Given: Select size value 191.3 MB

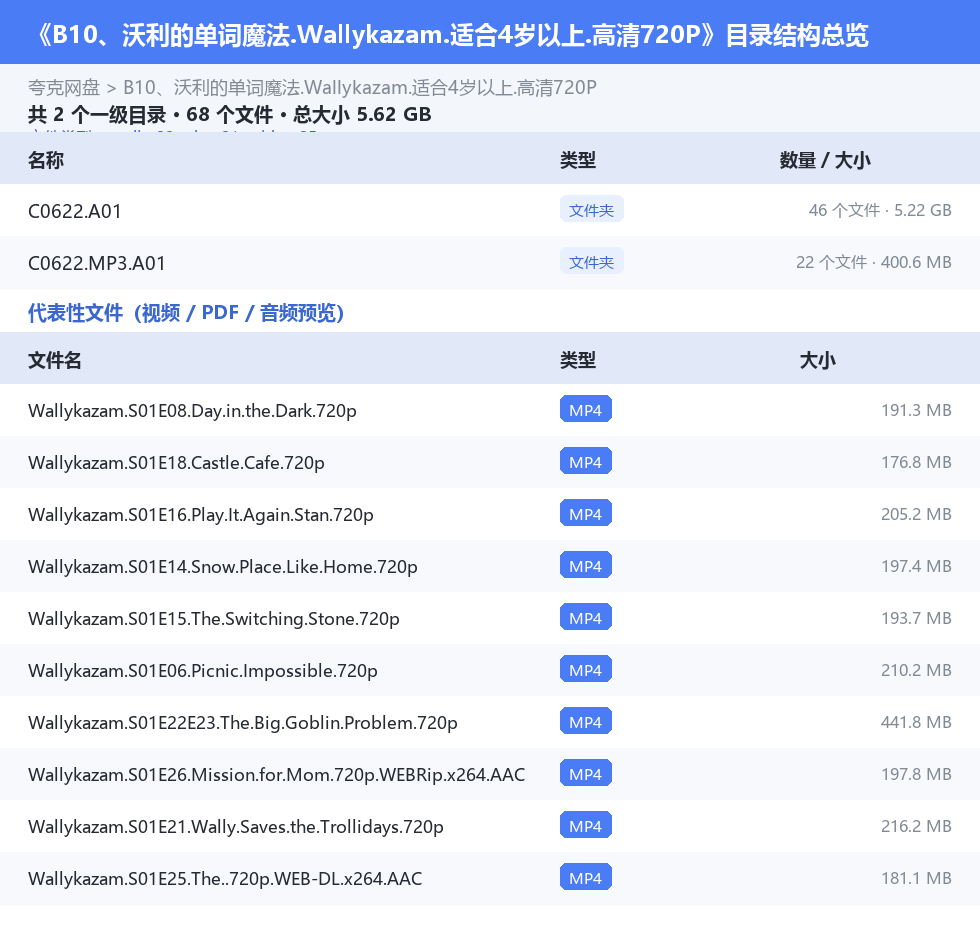Looking at the screenshot, I should coord(916,410).
